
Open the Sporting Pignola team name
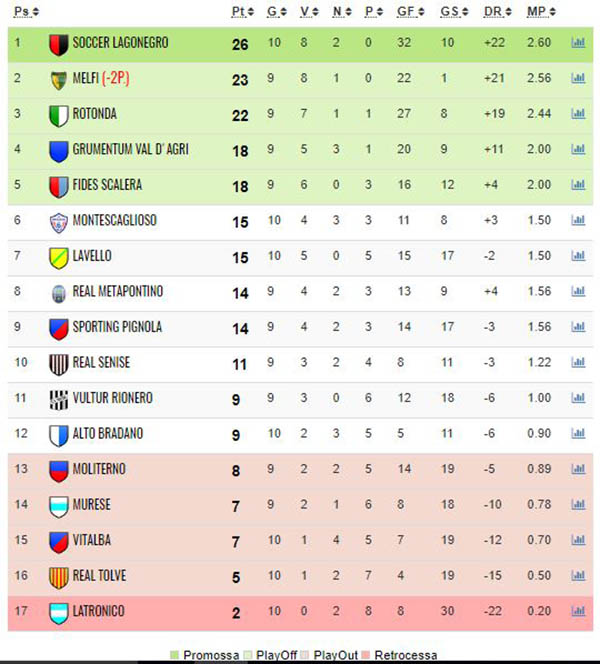point(117,326)
